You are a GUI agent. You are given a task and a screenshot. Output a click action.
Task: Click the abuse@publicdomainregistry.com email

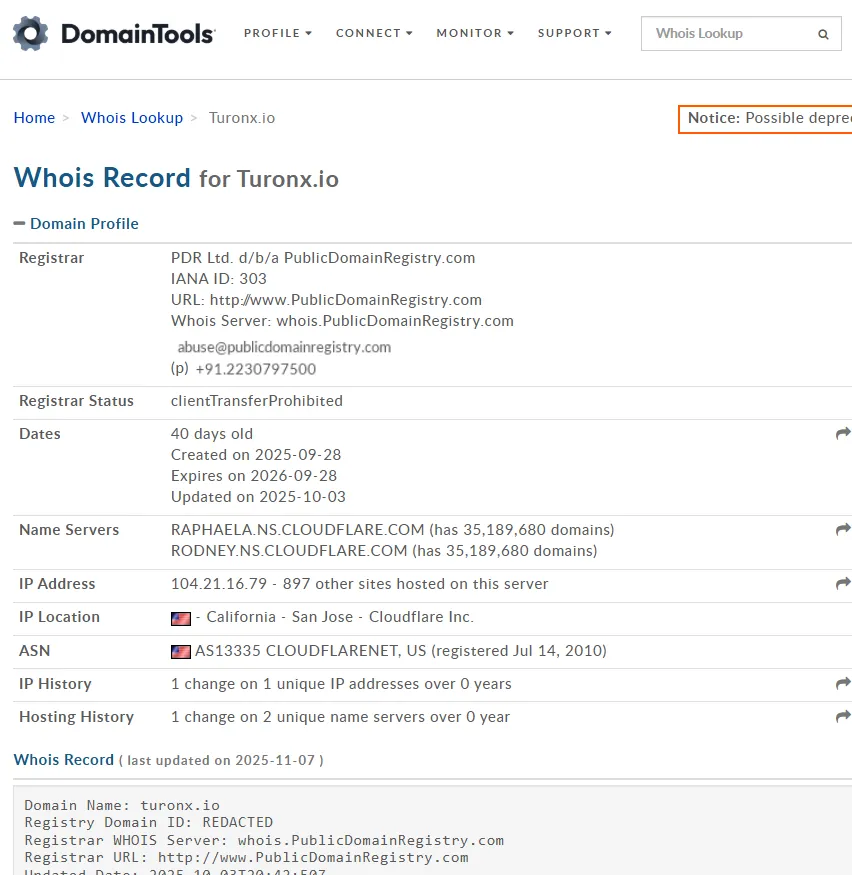(284, 347)
